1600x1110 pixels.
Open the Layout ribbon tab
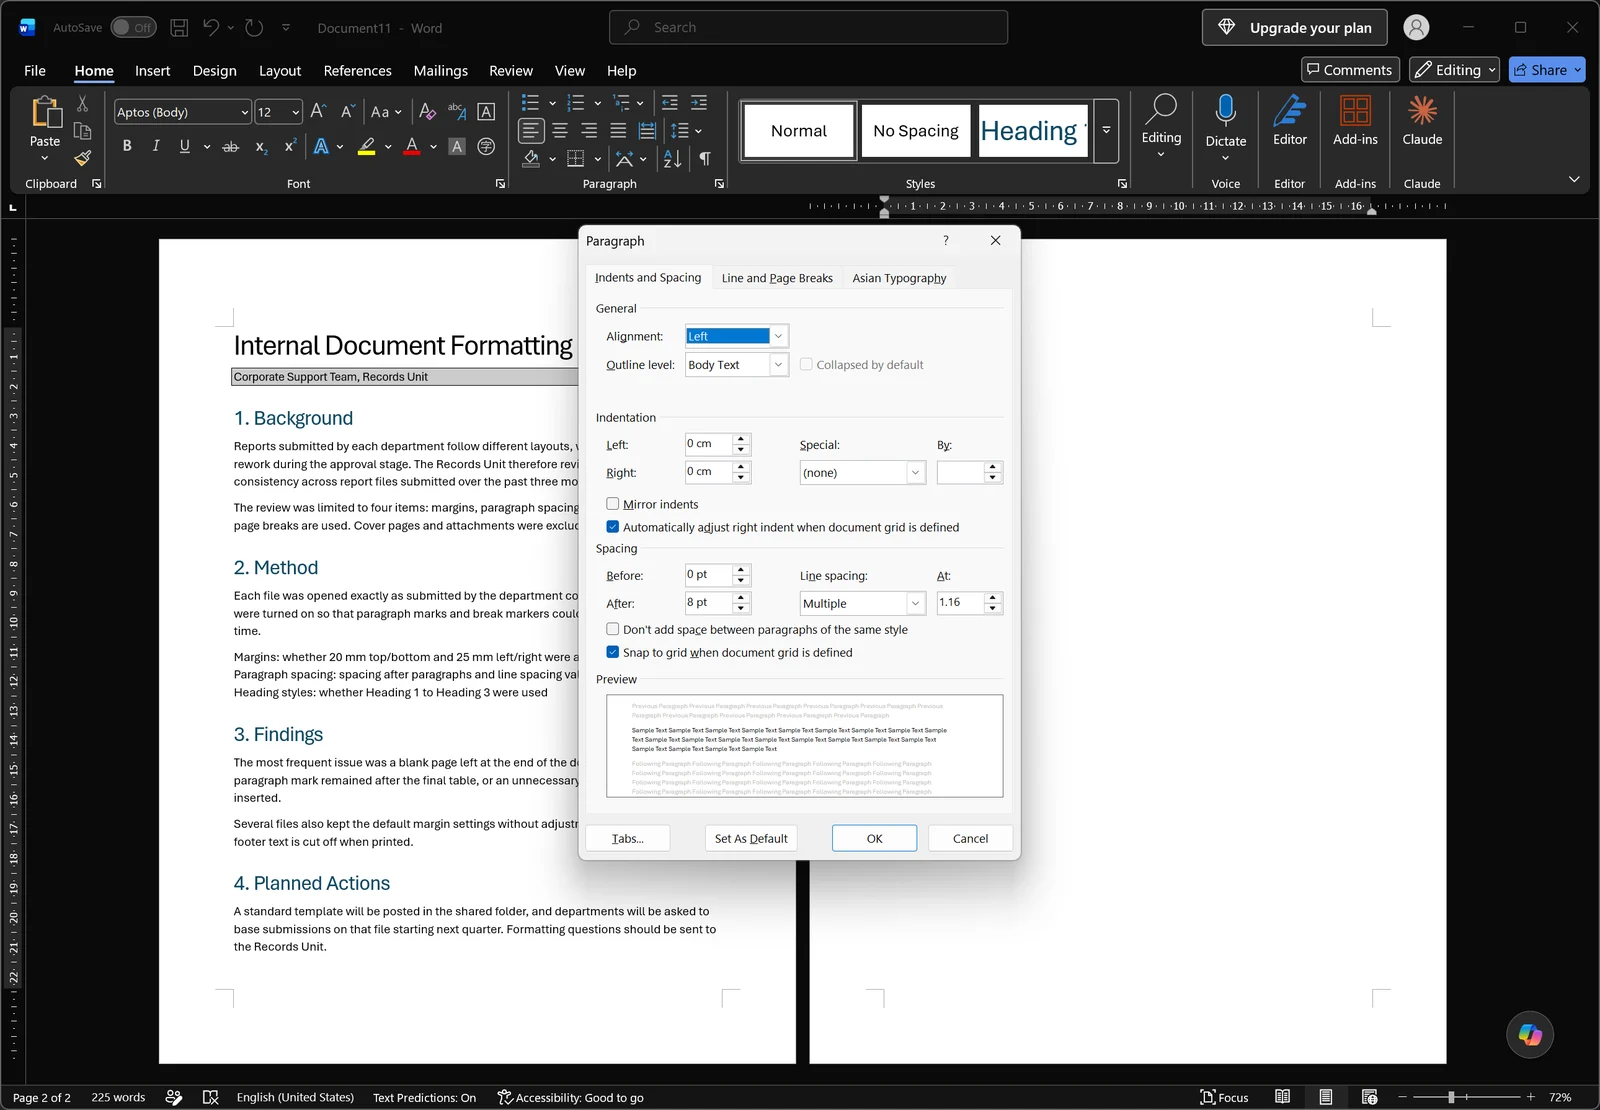[x=280, y=70]
